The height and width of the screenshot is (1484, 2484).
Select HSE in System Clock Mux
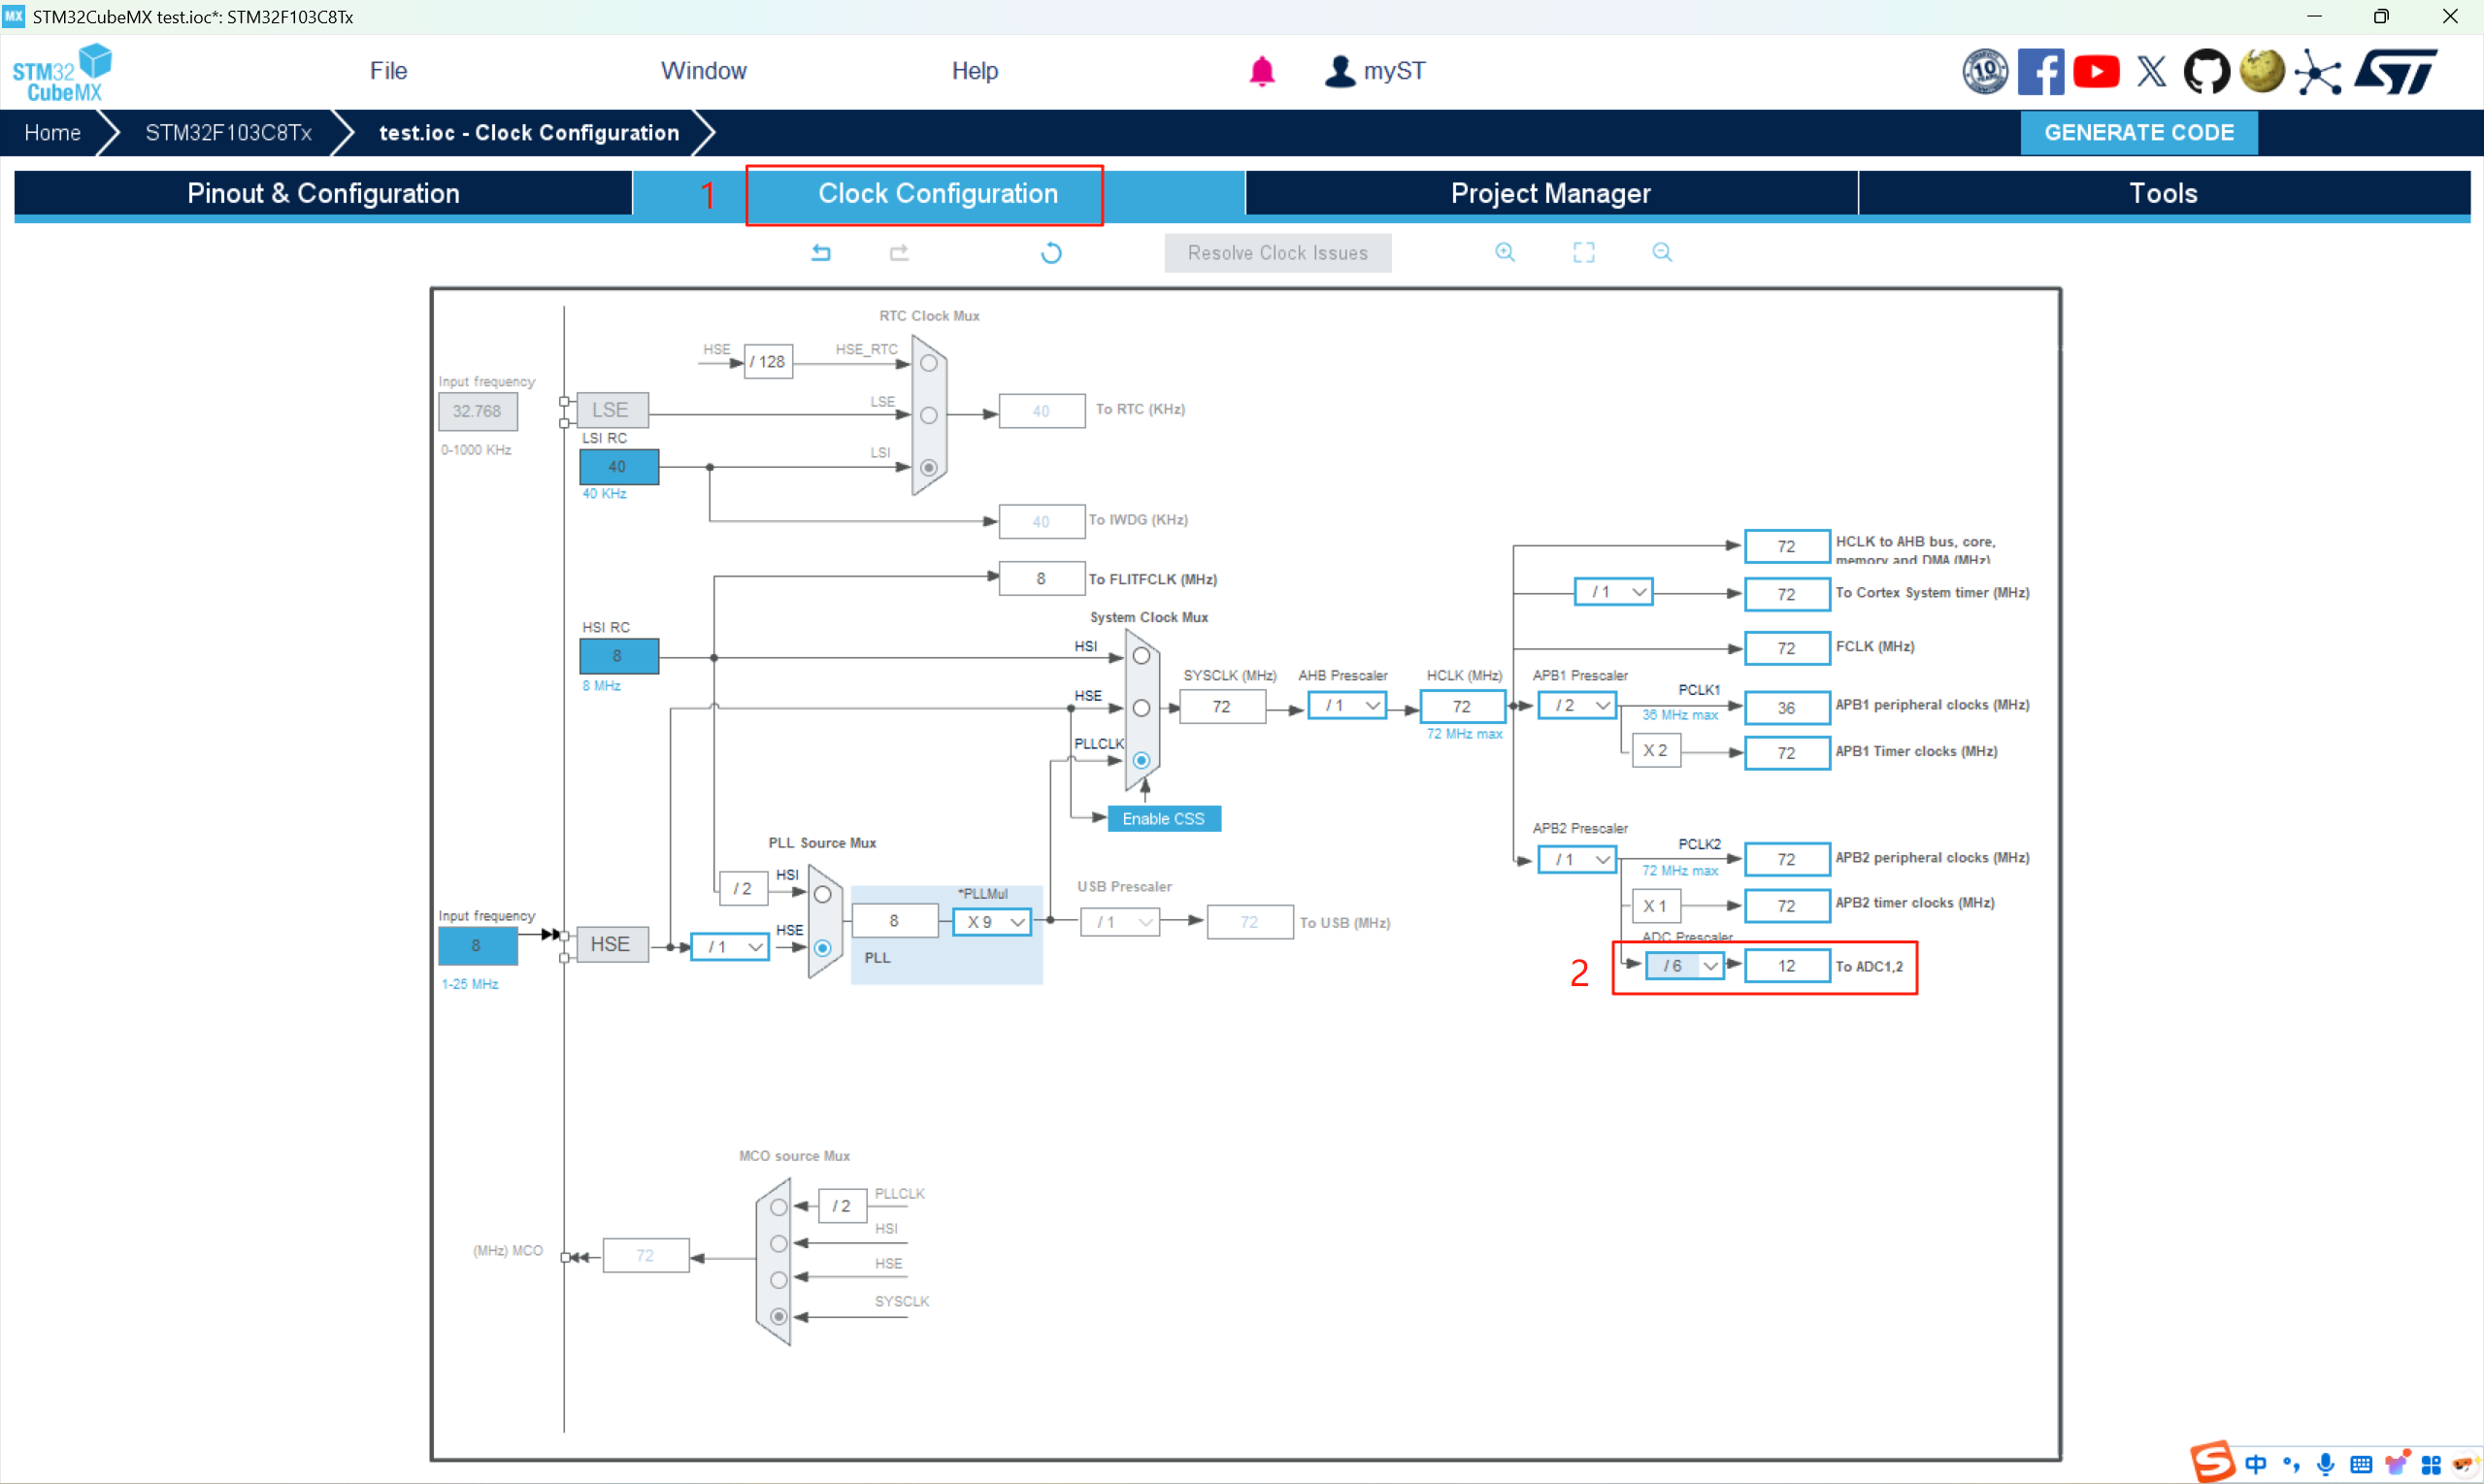[1141, 708]
